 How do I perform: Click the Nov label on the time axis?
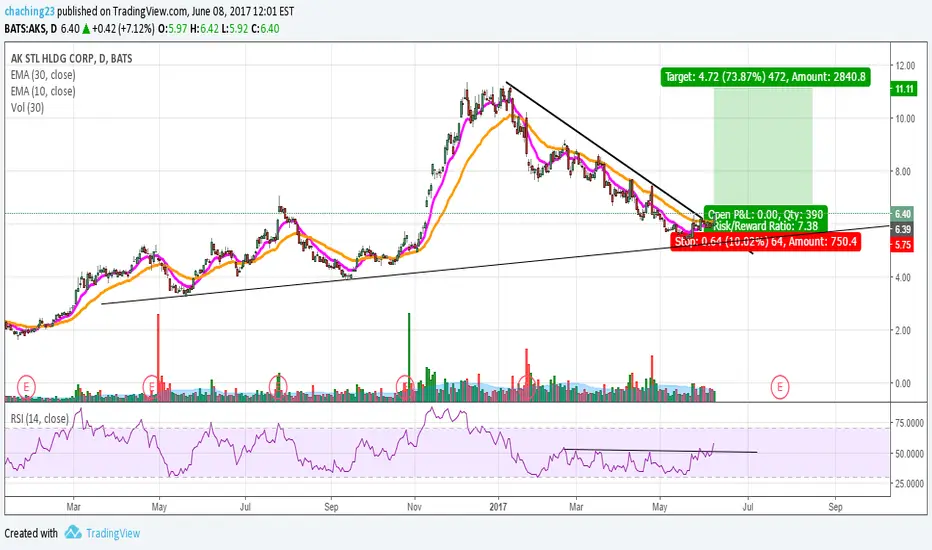pyautogui.click(x=414, y=507)
